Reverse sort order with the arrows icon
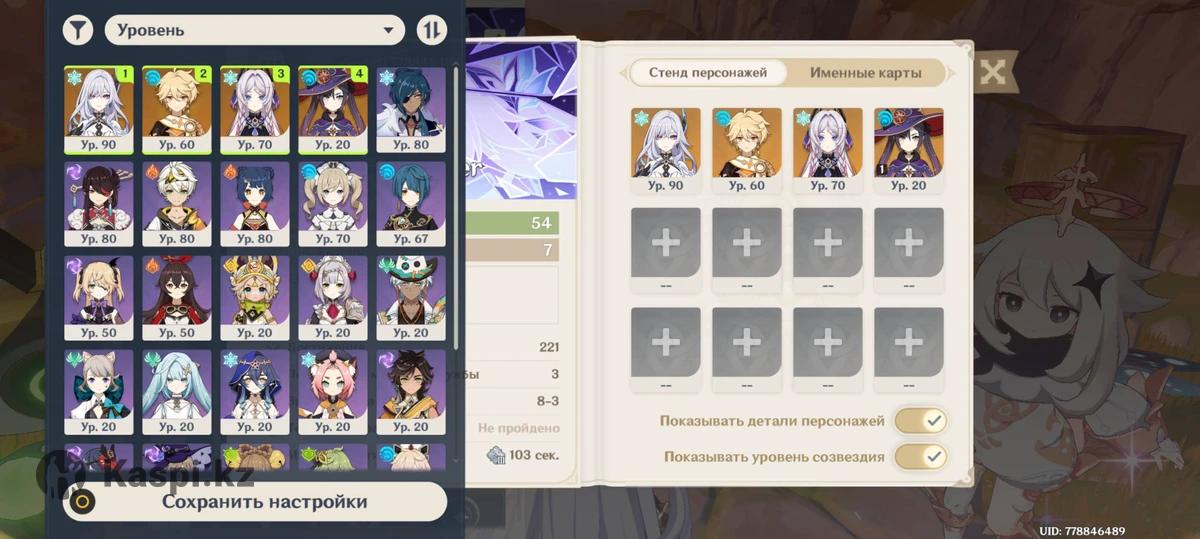This screenshot has width=1200, height=539. (x=431, y=30)
